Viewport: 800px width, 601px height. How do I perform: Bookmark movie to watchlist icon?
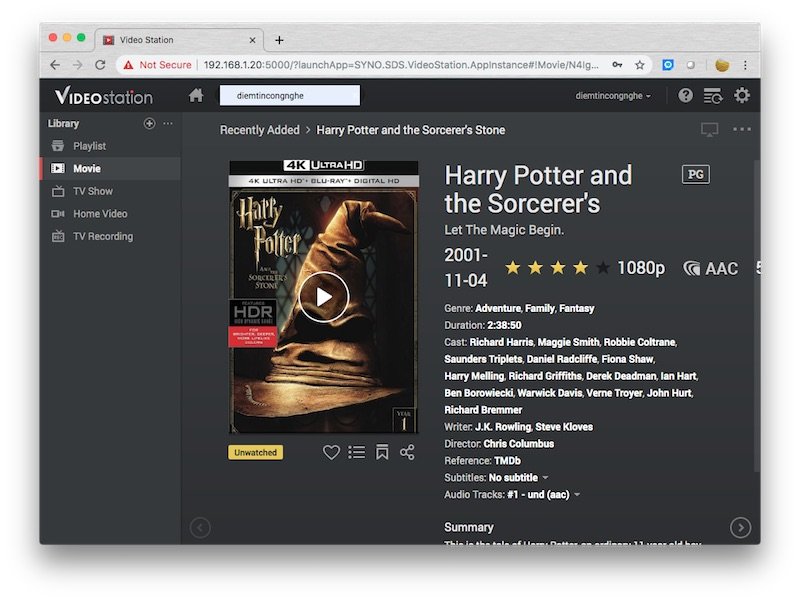pos(382,452)
